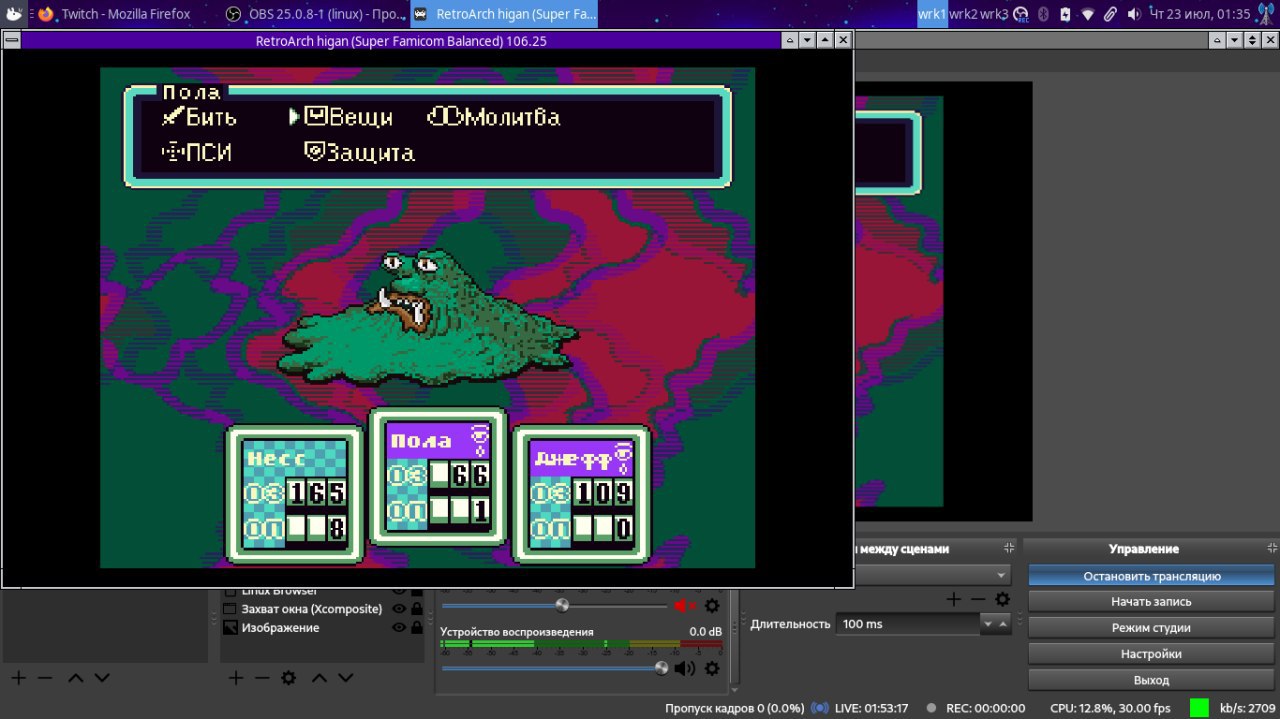Unmute the red muted speaker audio channel

[x=685, y=605]
